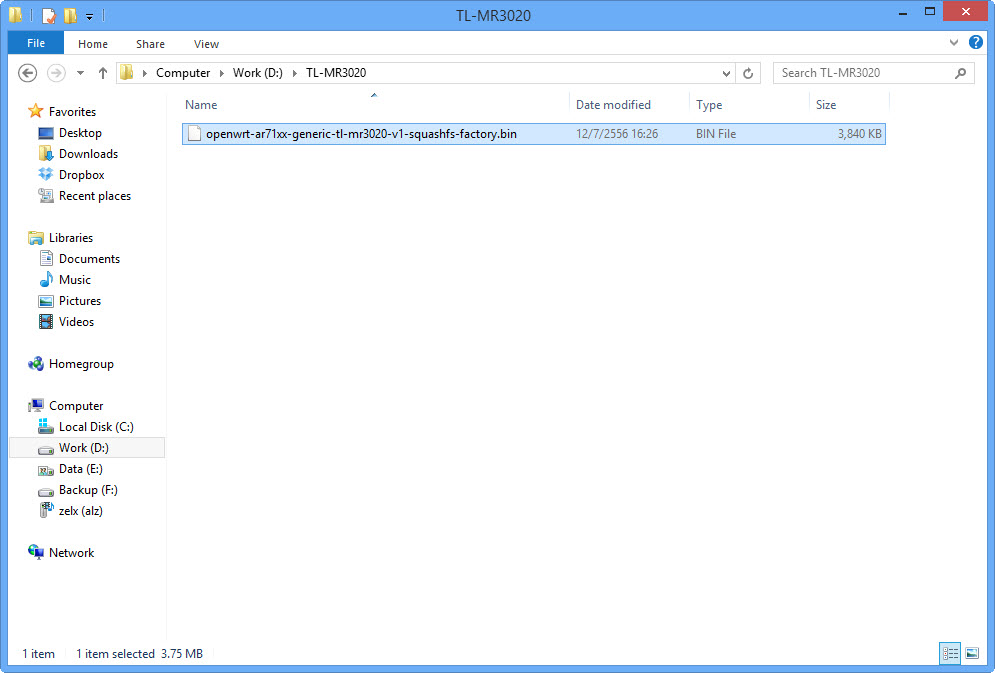
Task: Expand arrow after Computer in breadcrumb
Action: pos(221,74)
